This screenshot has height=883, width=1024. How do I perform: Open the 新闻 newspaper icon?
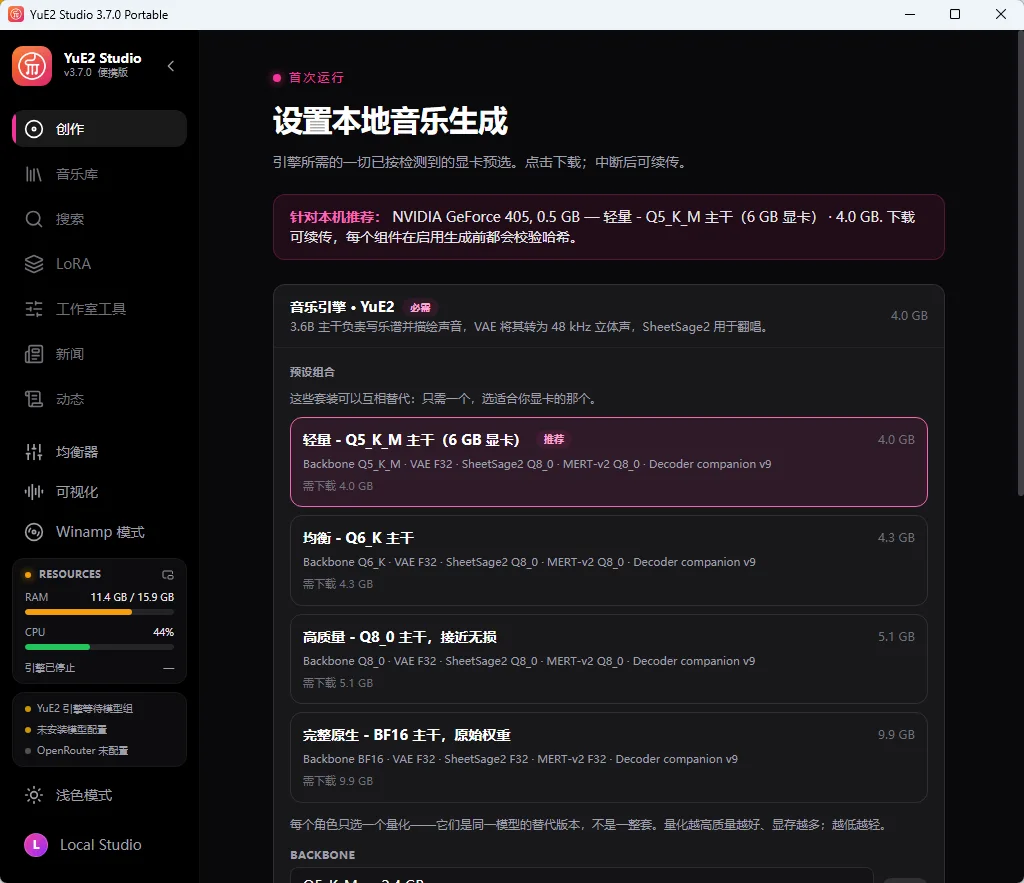point(34,354)
